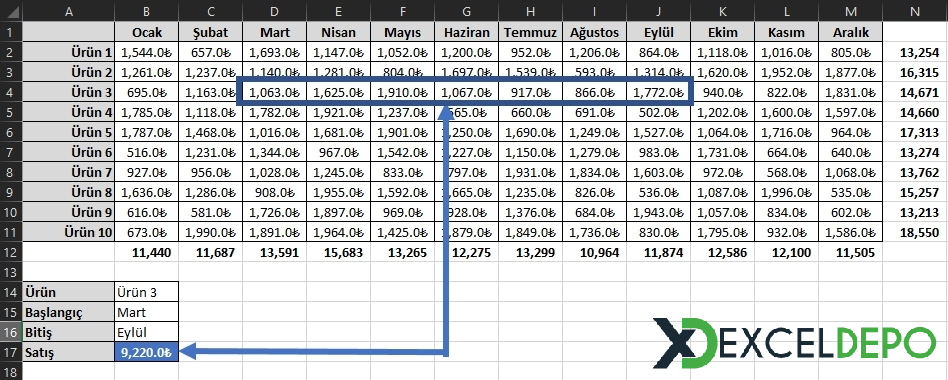The image size is (948, 380).
Task: Select the select-all corner of the sheet
Action: pyautogui.click(x=11, y=11)
